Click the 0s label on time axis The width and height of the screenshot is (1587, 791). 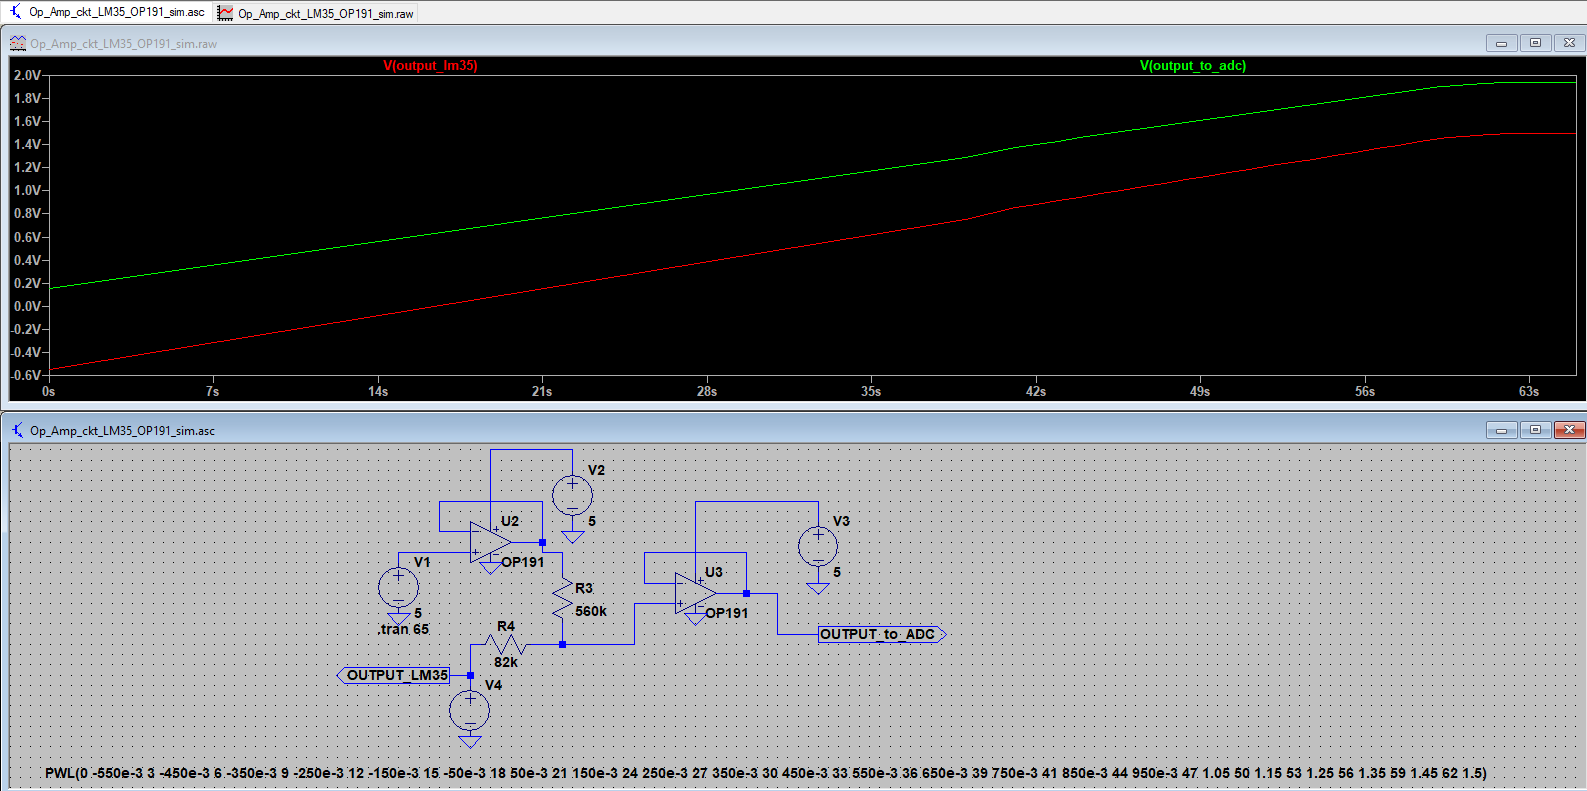48,391
